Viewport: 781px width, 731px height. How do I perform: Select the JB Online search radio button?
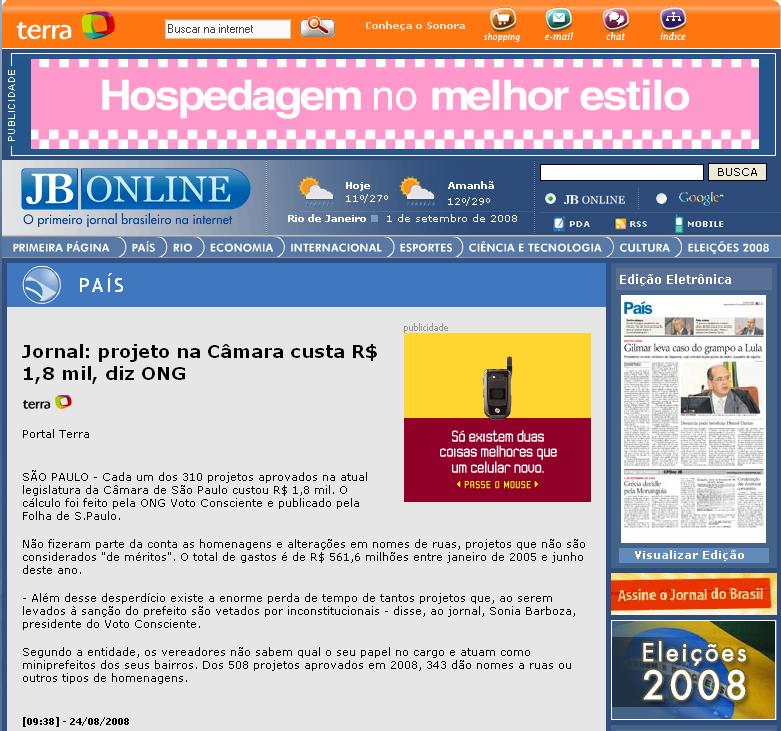551,199
